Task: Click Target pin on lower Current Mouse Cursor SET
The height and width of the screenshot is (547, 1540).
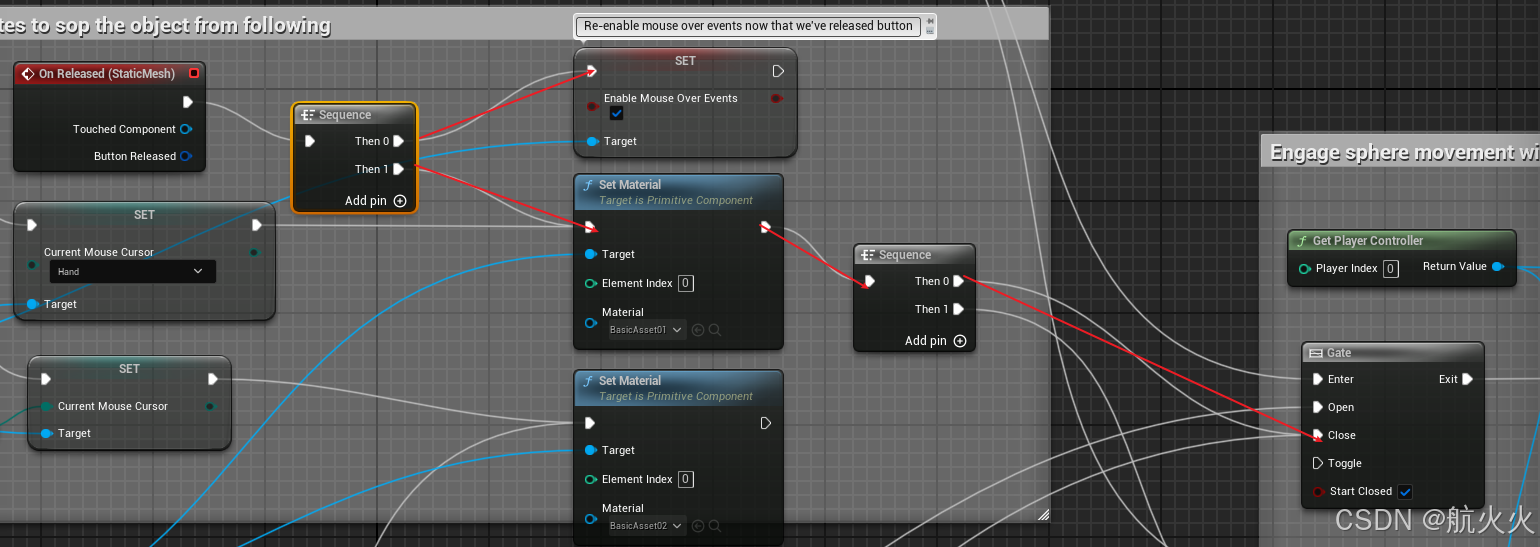Action: pos(46,433)
